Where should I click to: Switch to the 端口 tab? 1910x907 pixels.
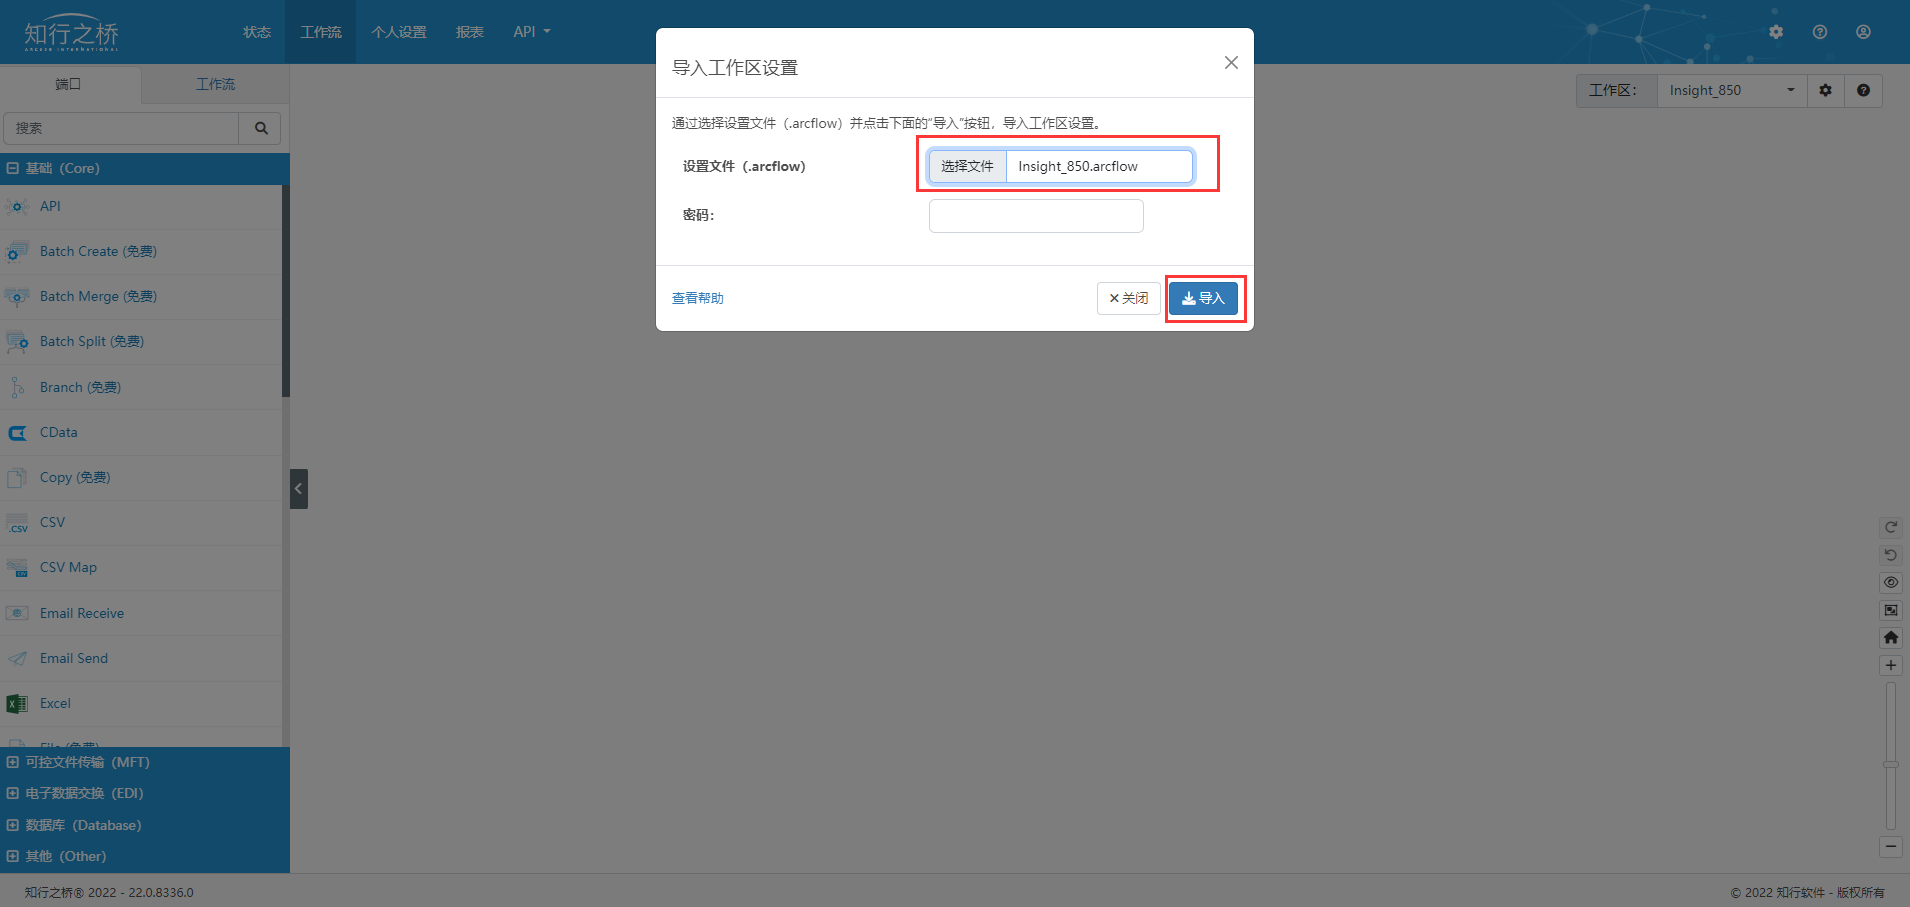click(69, 84)
